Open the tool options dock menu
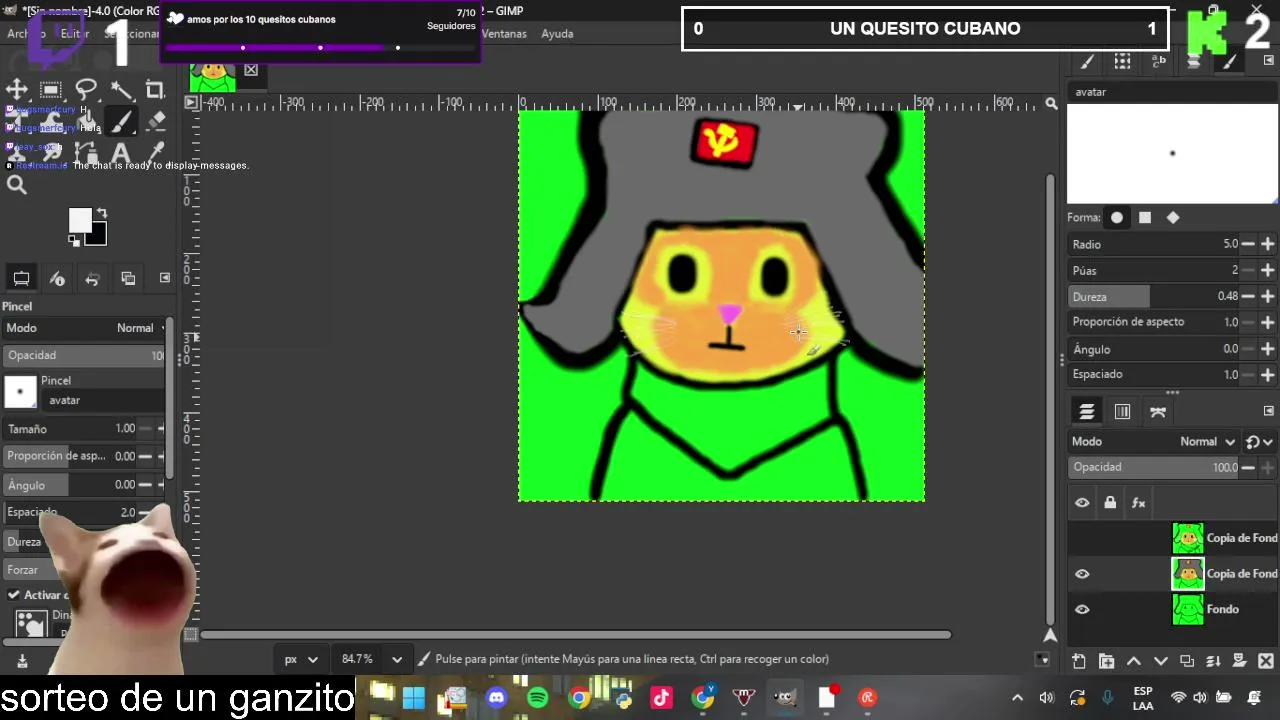Image resolution: width=1280 pixels, height=720 pixels. (165, 278)
